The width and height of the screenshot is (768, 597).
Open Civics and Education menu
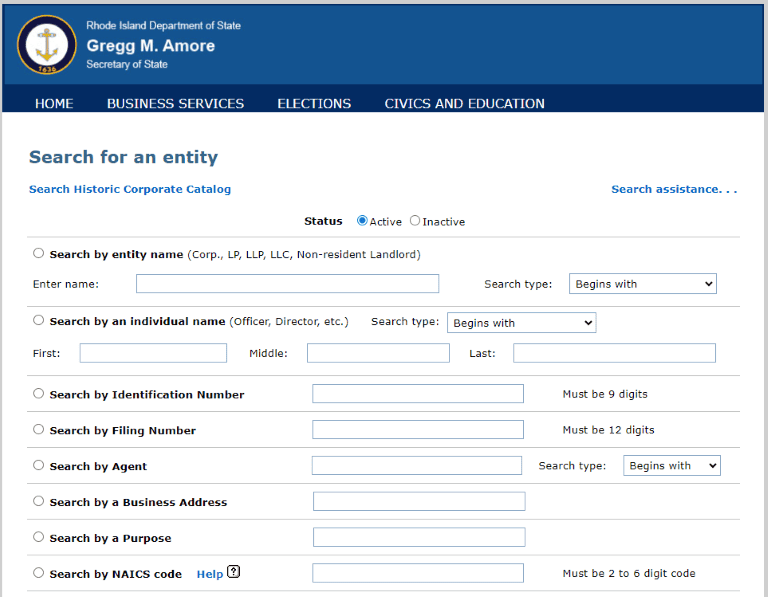coord(464,103)
